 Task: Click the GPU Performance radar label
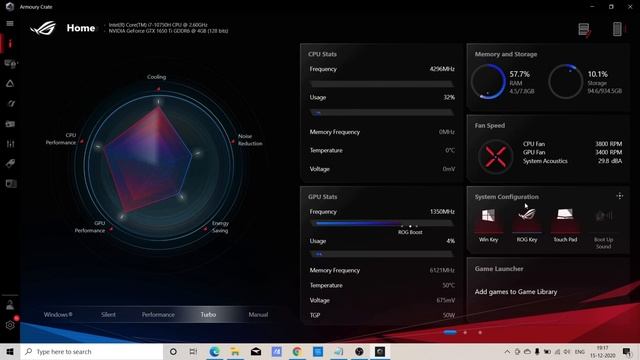tap(90, 227)
